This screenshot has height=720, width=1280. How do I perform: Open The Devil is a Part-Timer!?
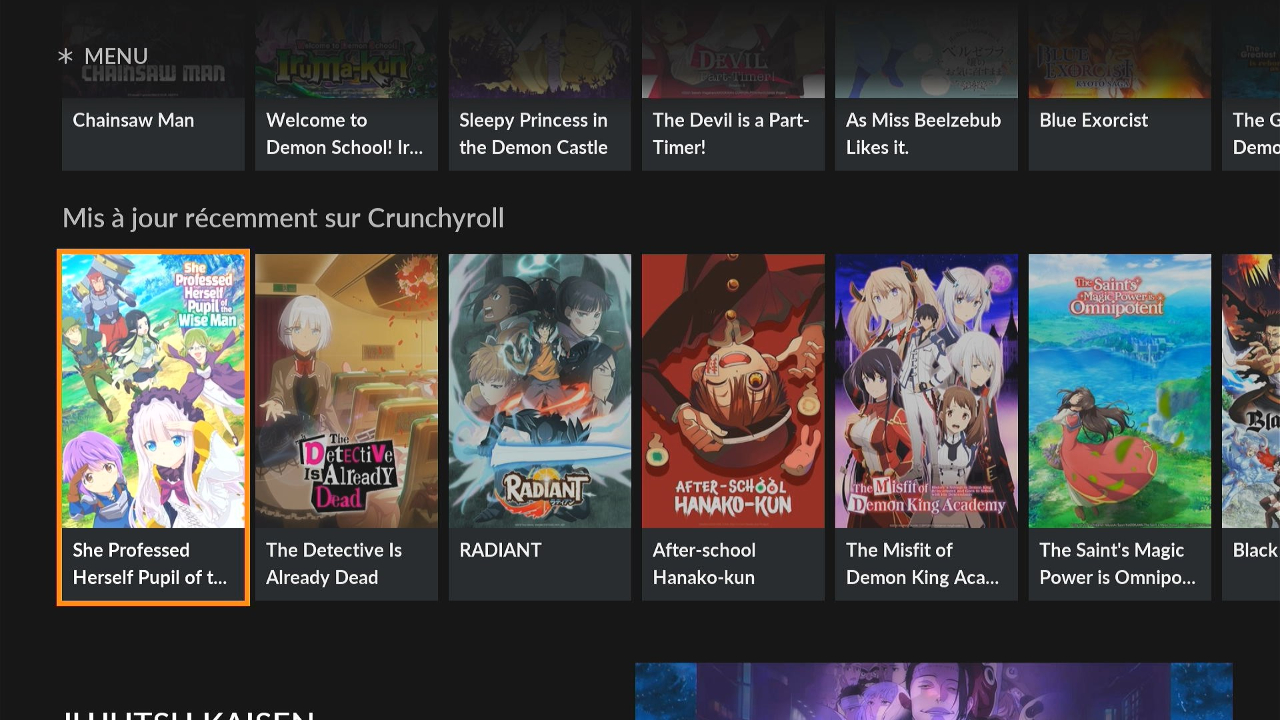tap(733, 50)
